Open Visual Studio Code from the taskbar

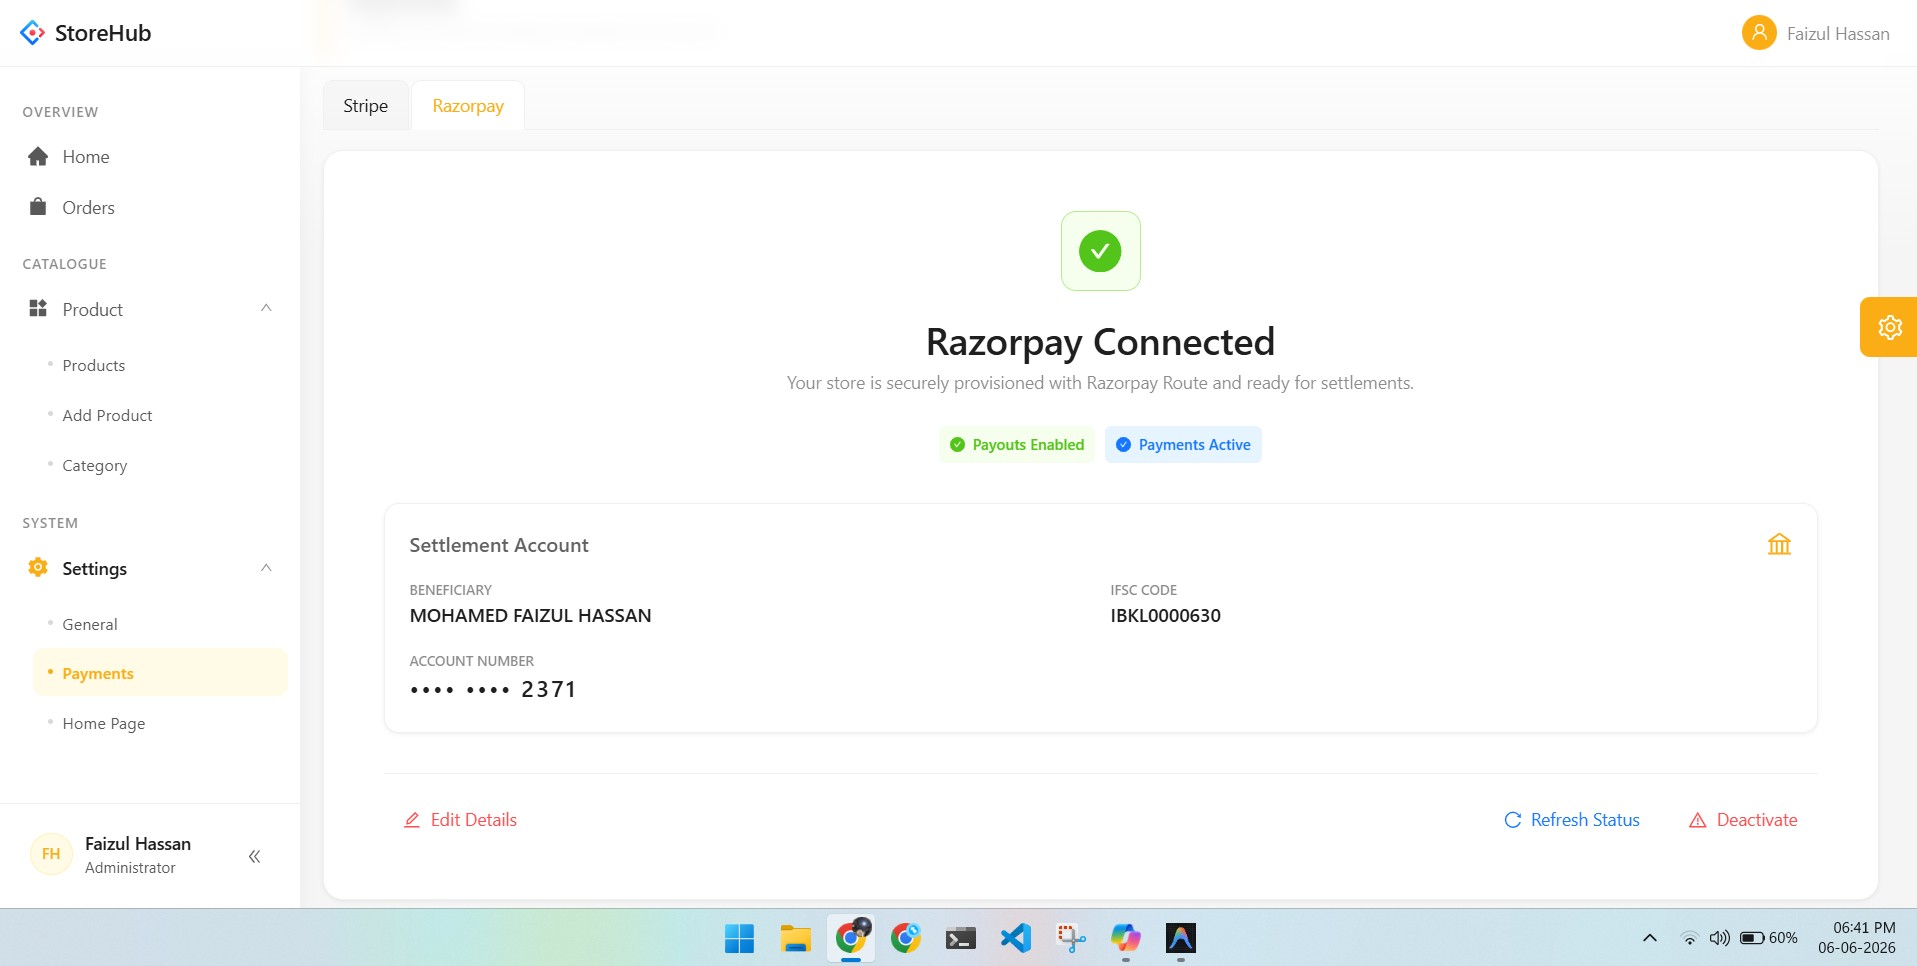point(1016,938)
